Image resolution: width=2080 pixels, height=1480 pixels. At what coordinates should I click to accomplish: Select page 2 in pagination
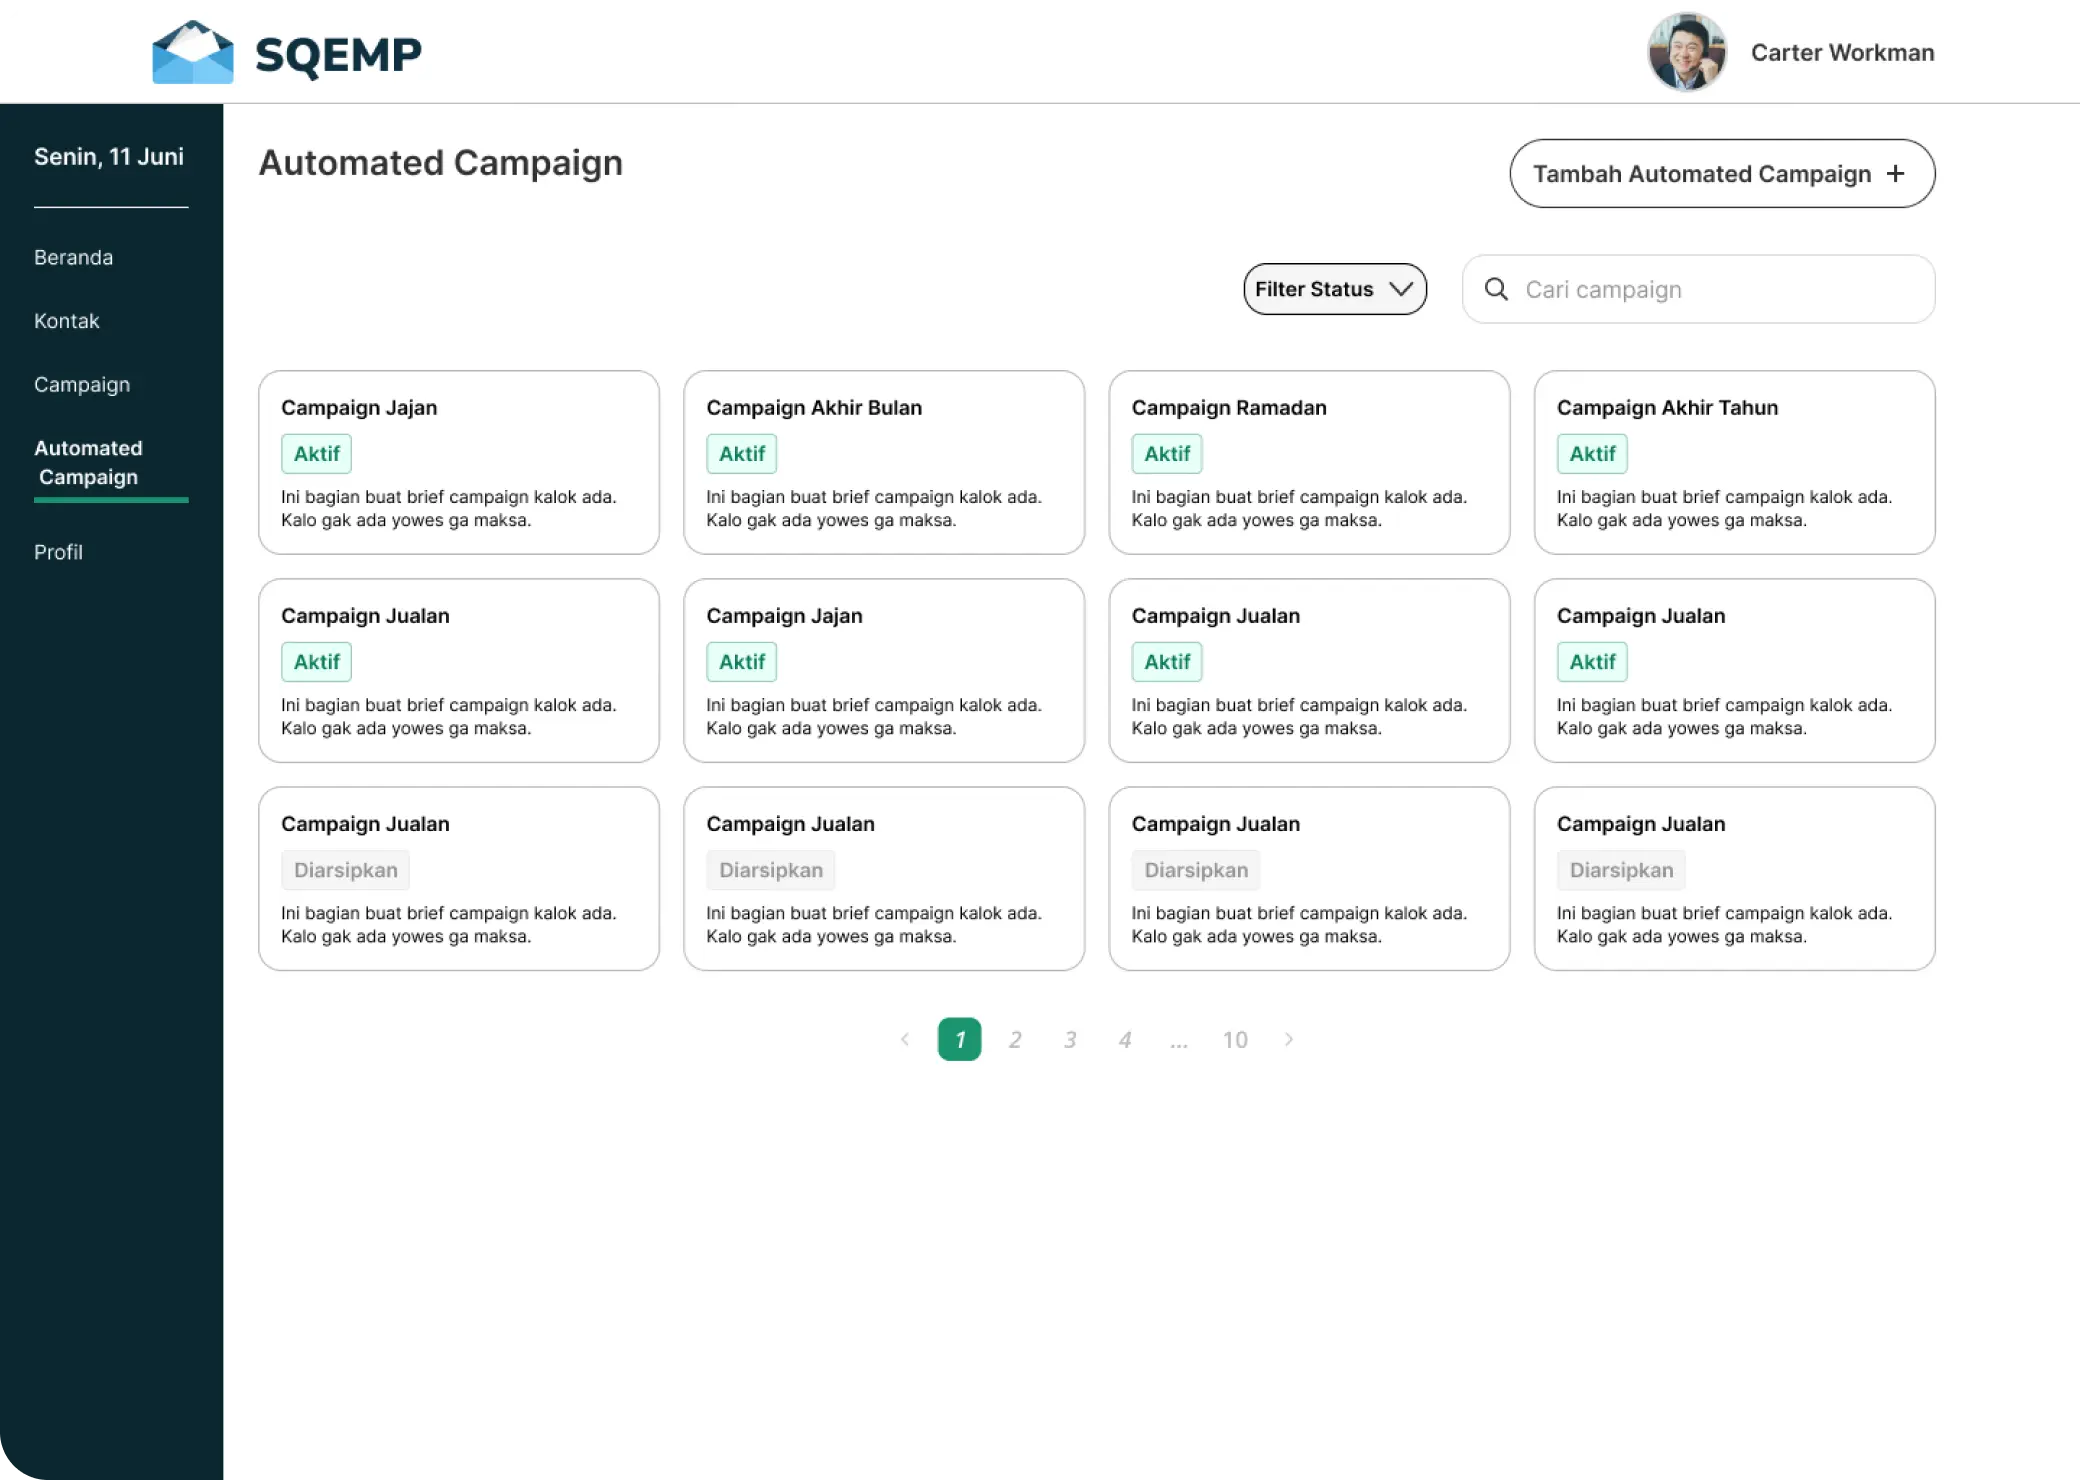(1015, 1040)
